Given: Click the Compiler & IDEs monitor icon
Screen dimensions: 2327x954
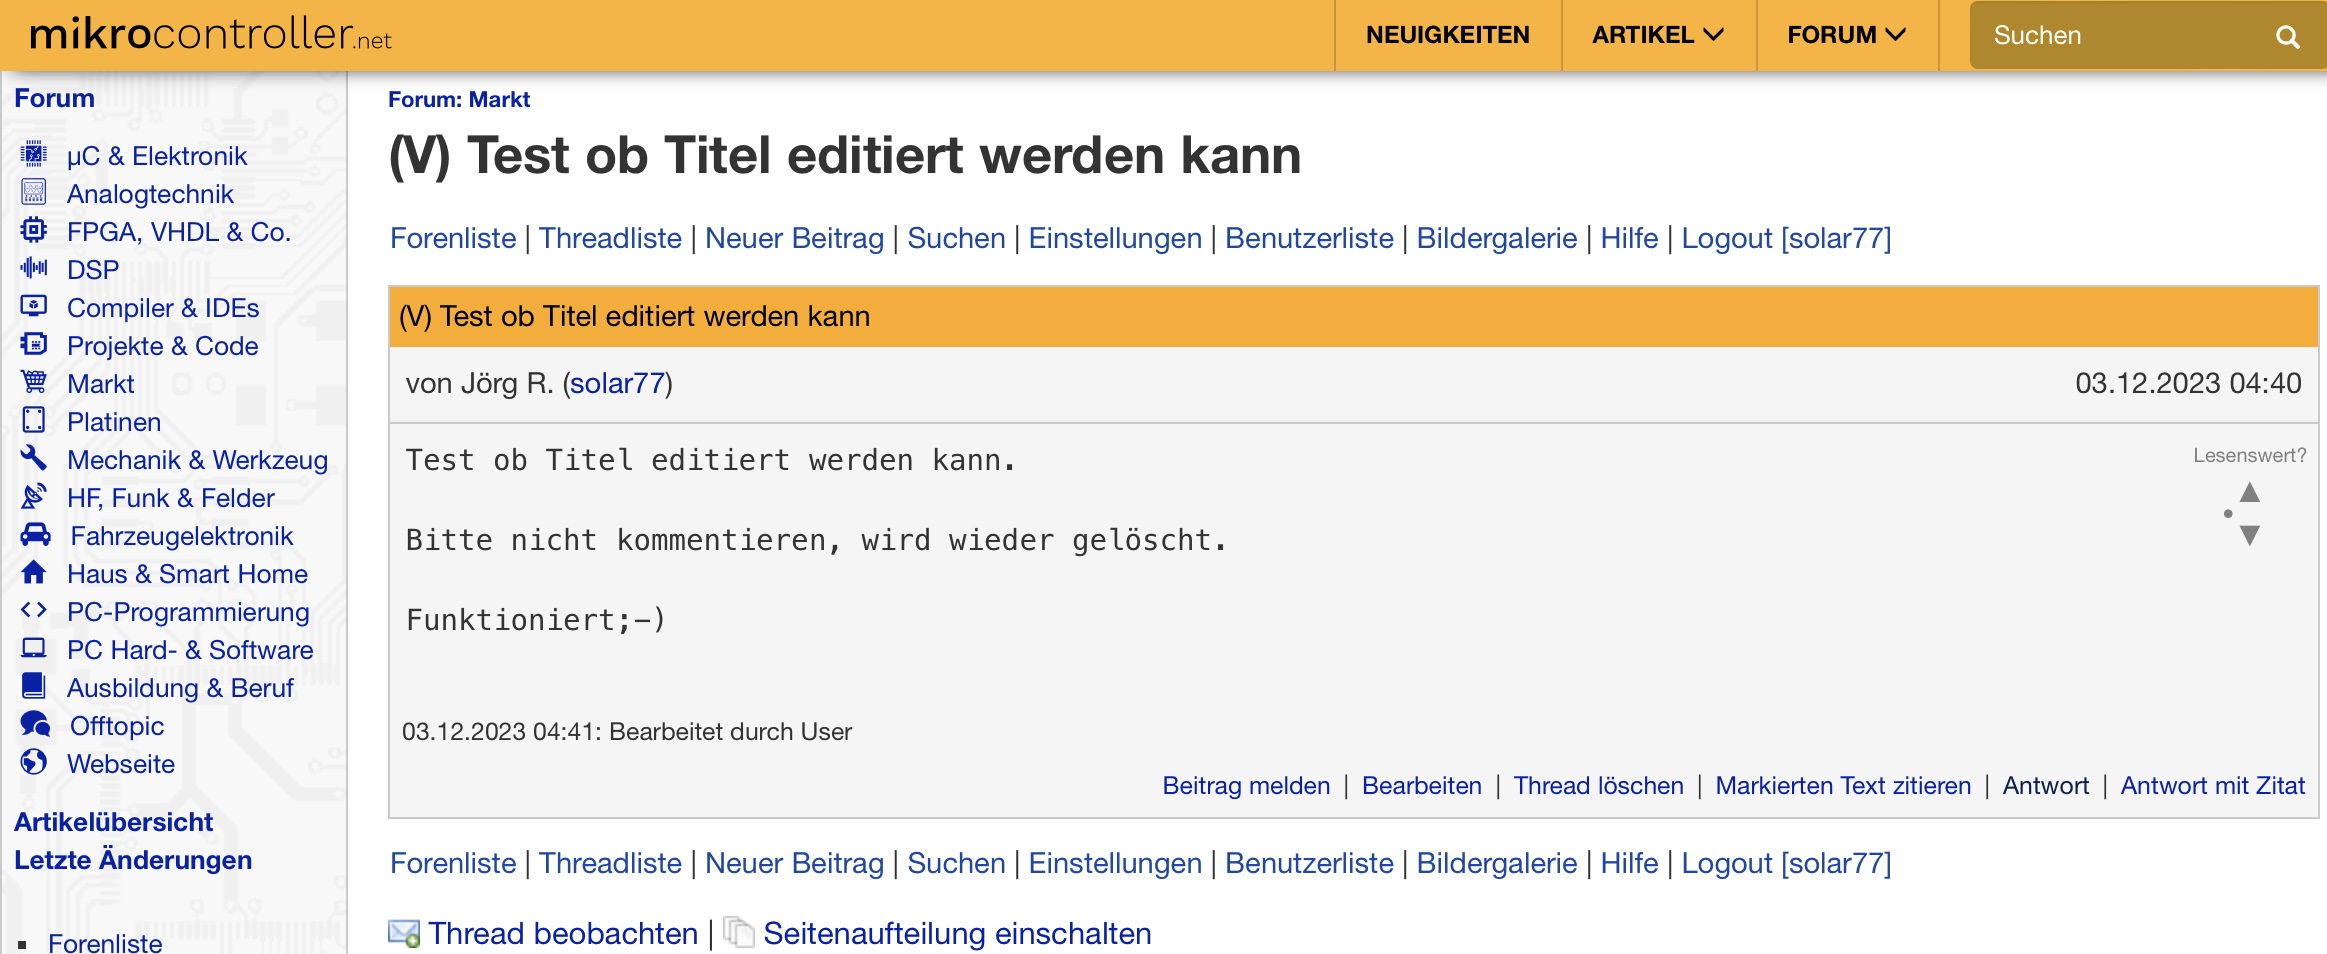Looking at the screenshot, I should tap(34, 306).
